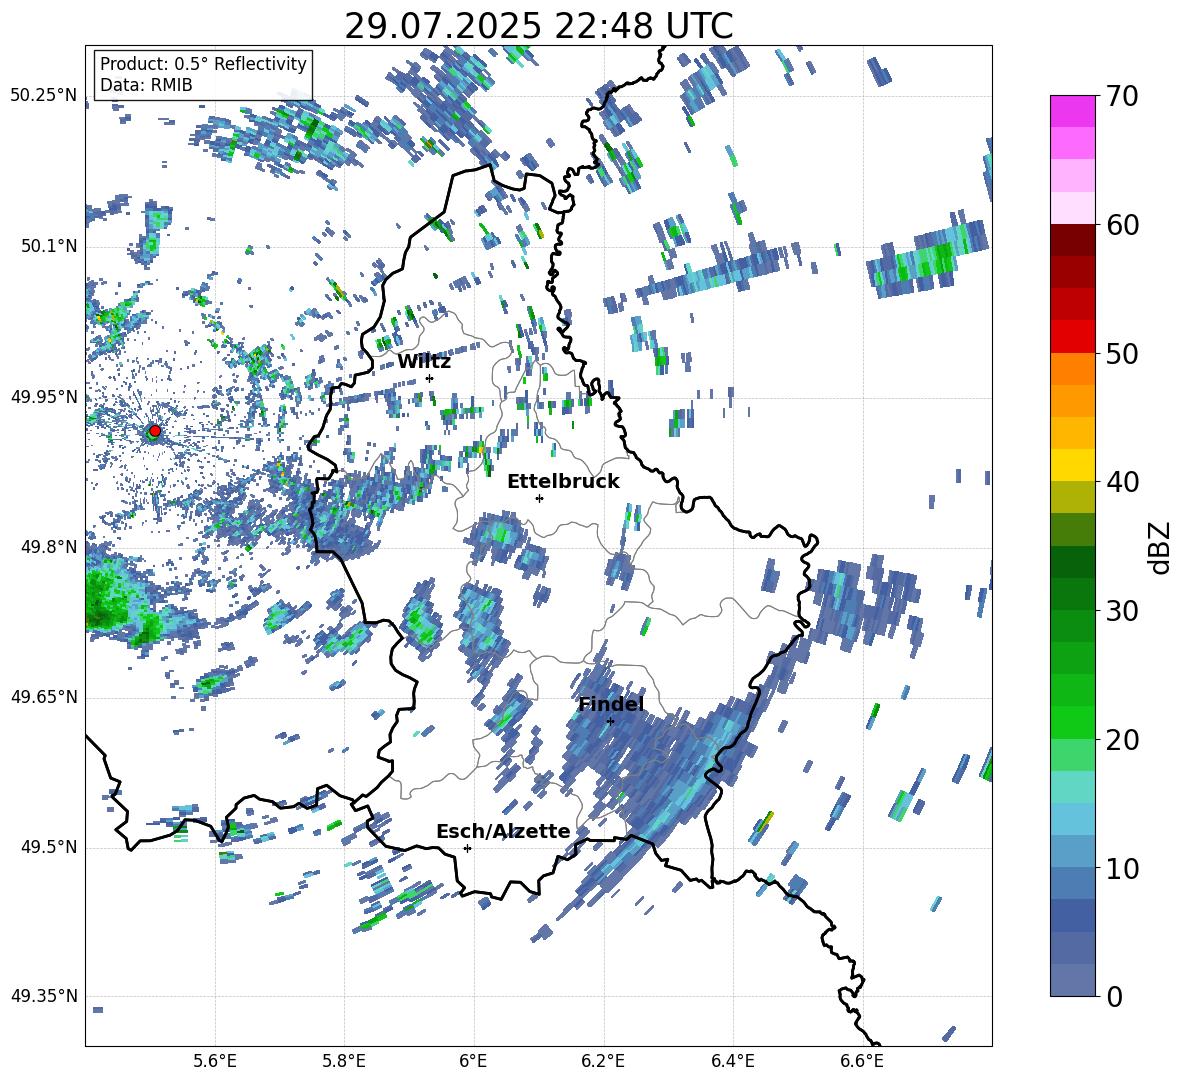
Task: Click the 0 value on the colorbar
Action: click(x=1114, y=997)
